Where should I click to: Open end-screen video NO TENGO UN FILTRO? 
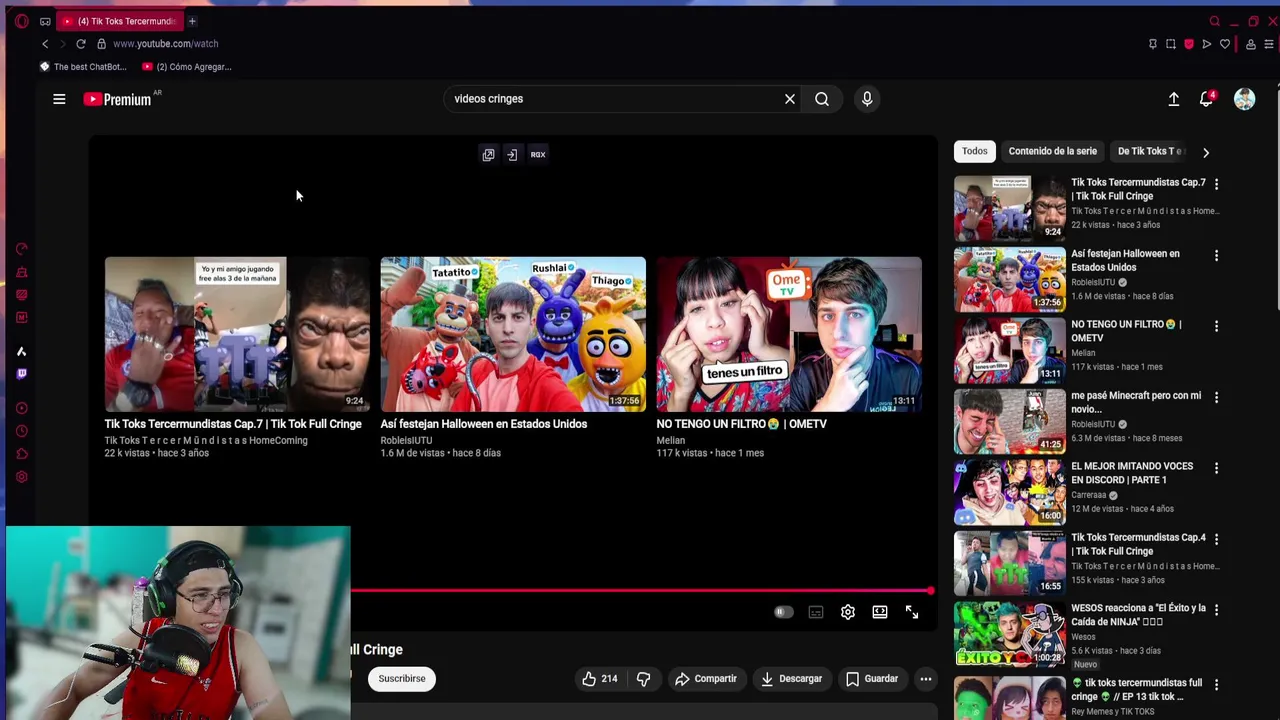[x=789, y=334]
